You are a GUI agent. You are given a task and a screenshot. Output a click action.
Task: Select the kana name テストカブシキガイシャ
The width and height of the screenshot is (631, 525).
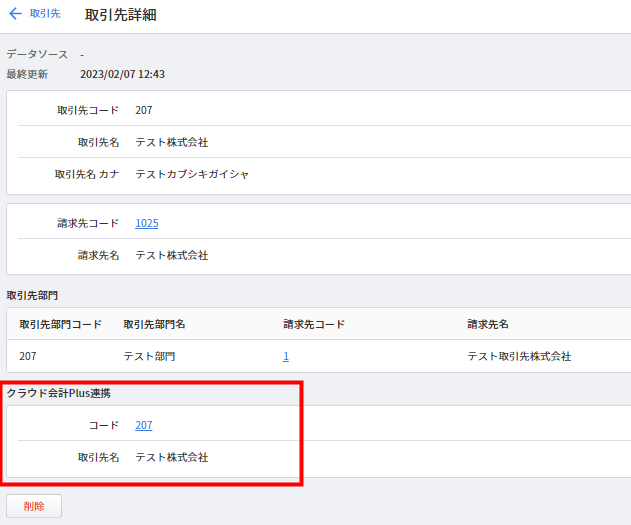point(192,175)
